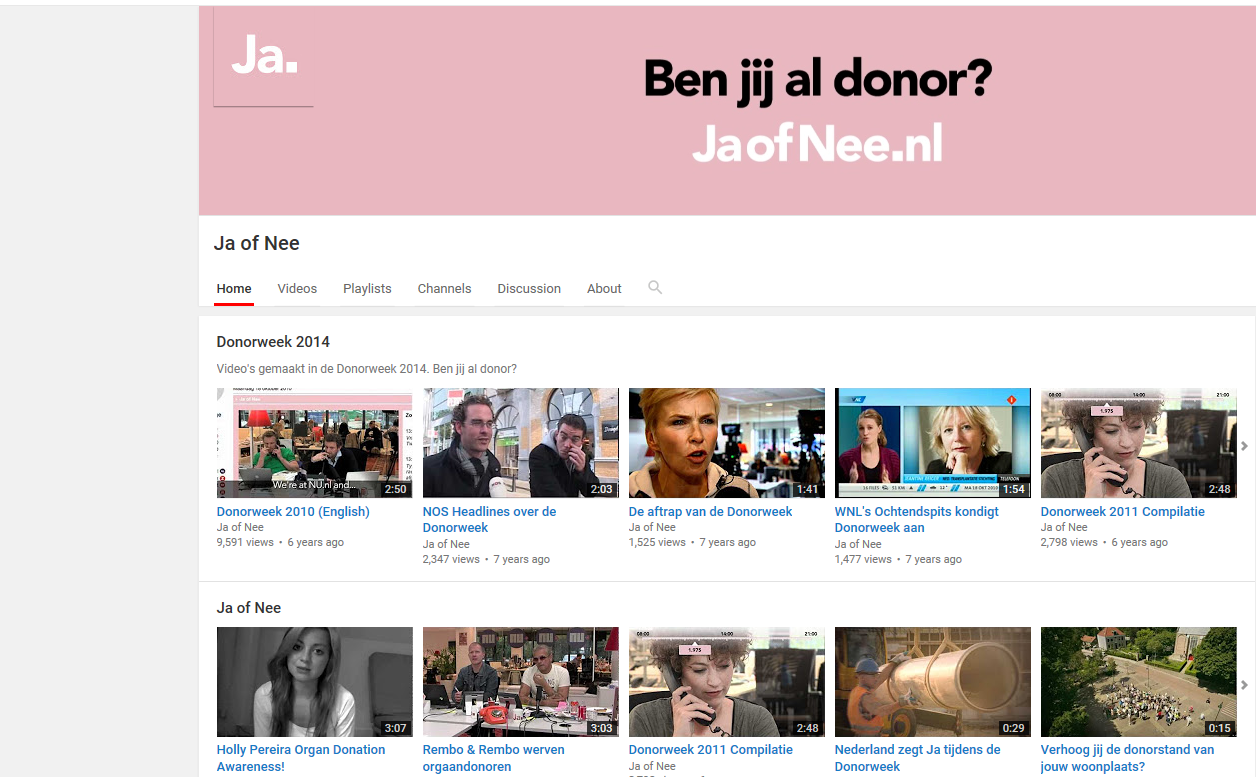The width and height of the screenshot is (1256, 777).
Task: Open Nederland zegt Ja video thumbnail
Action: coord(932,682)
